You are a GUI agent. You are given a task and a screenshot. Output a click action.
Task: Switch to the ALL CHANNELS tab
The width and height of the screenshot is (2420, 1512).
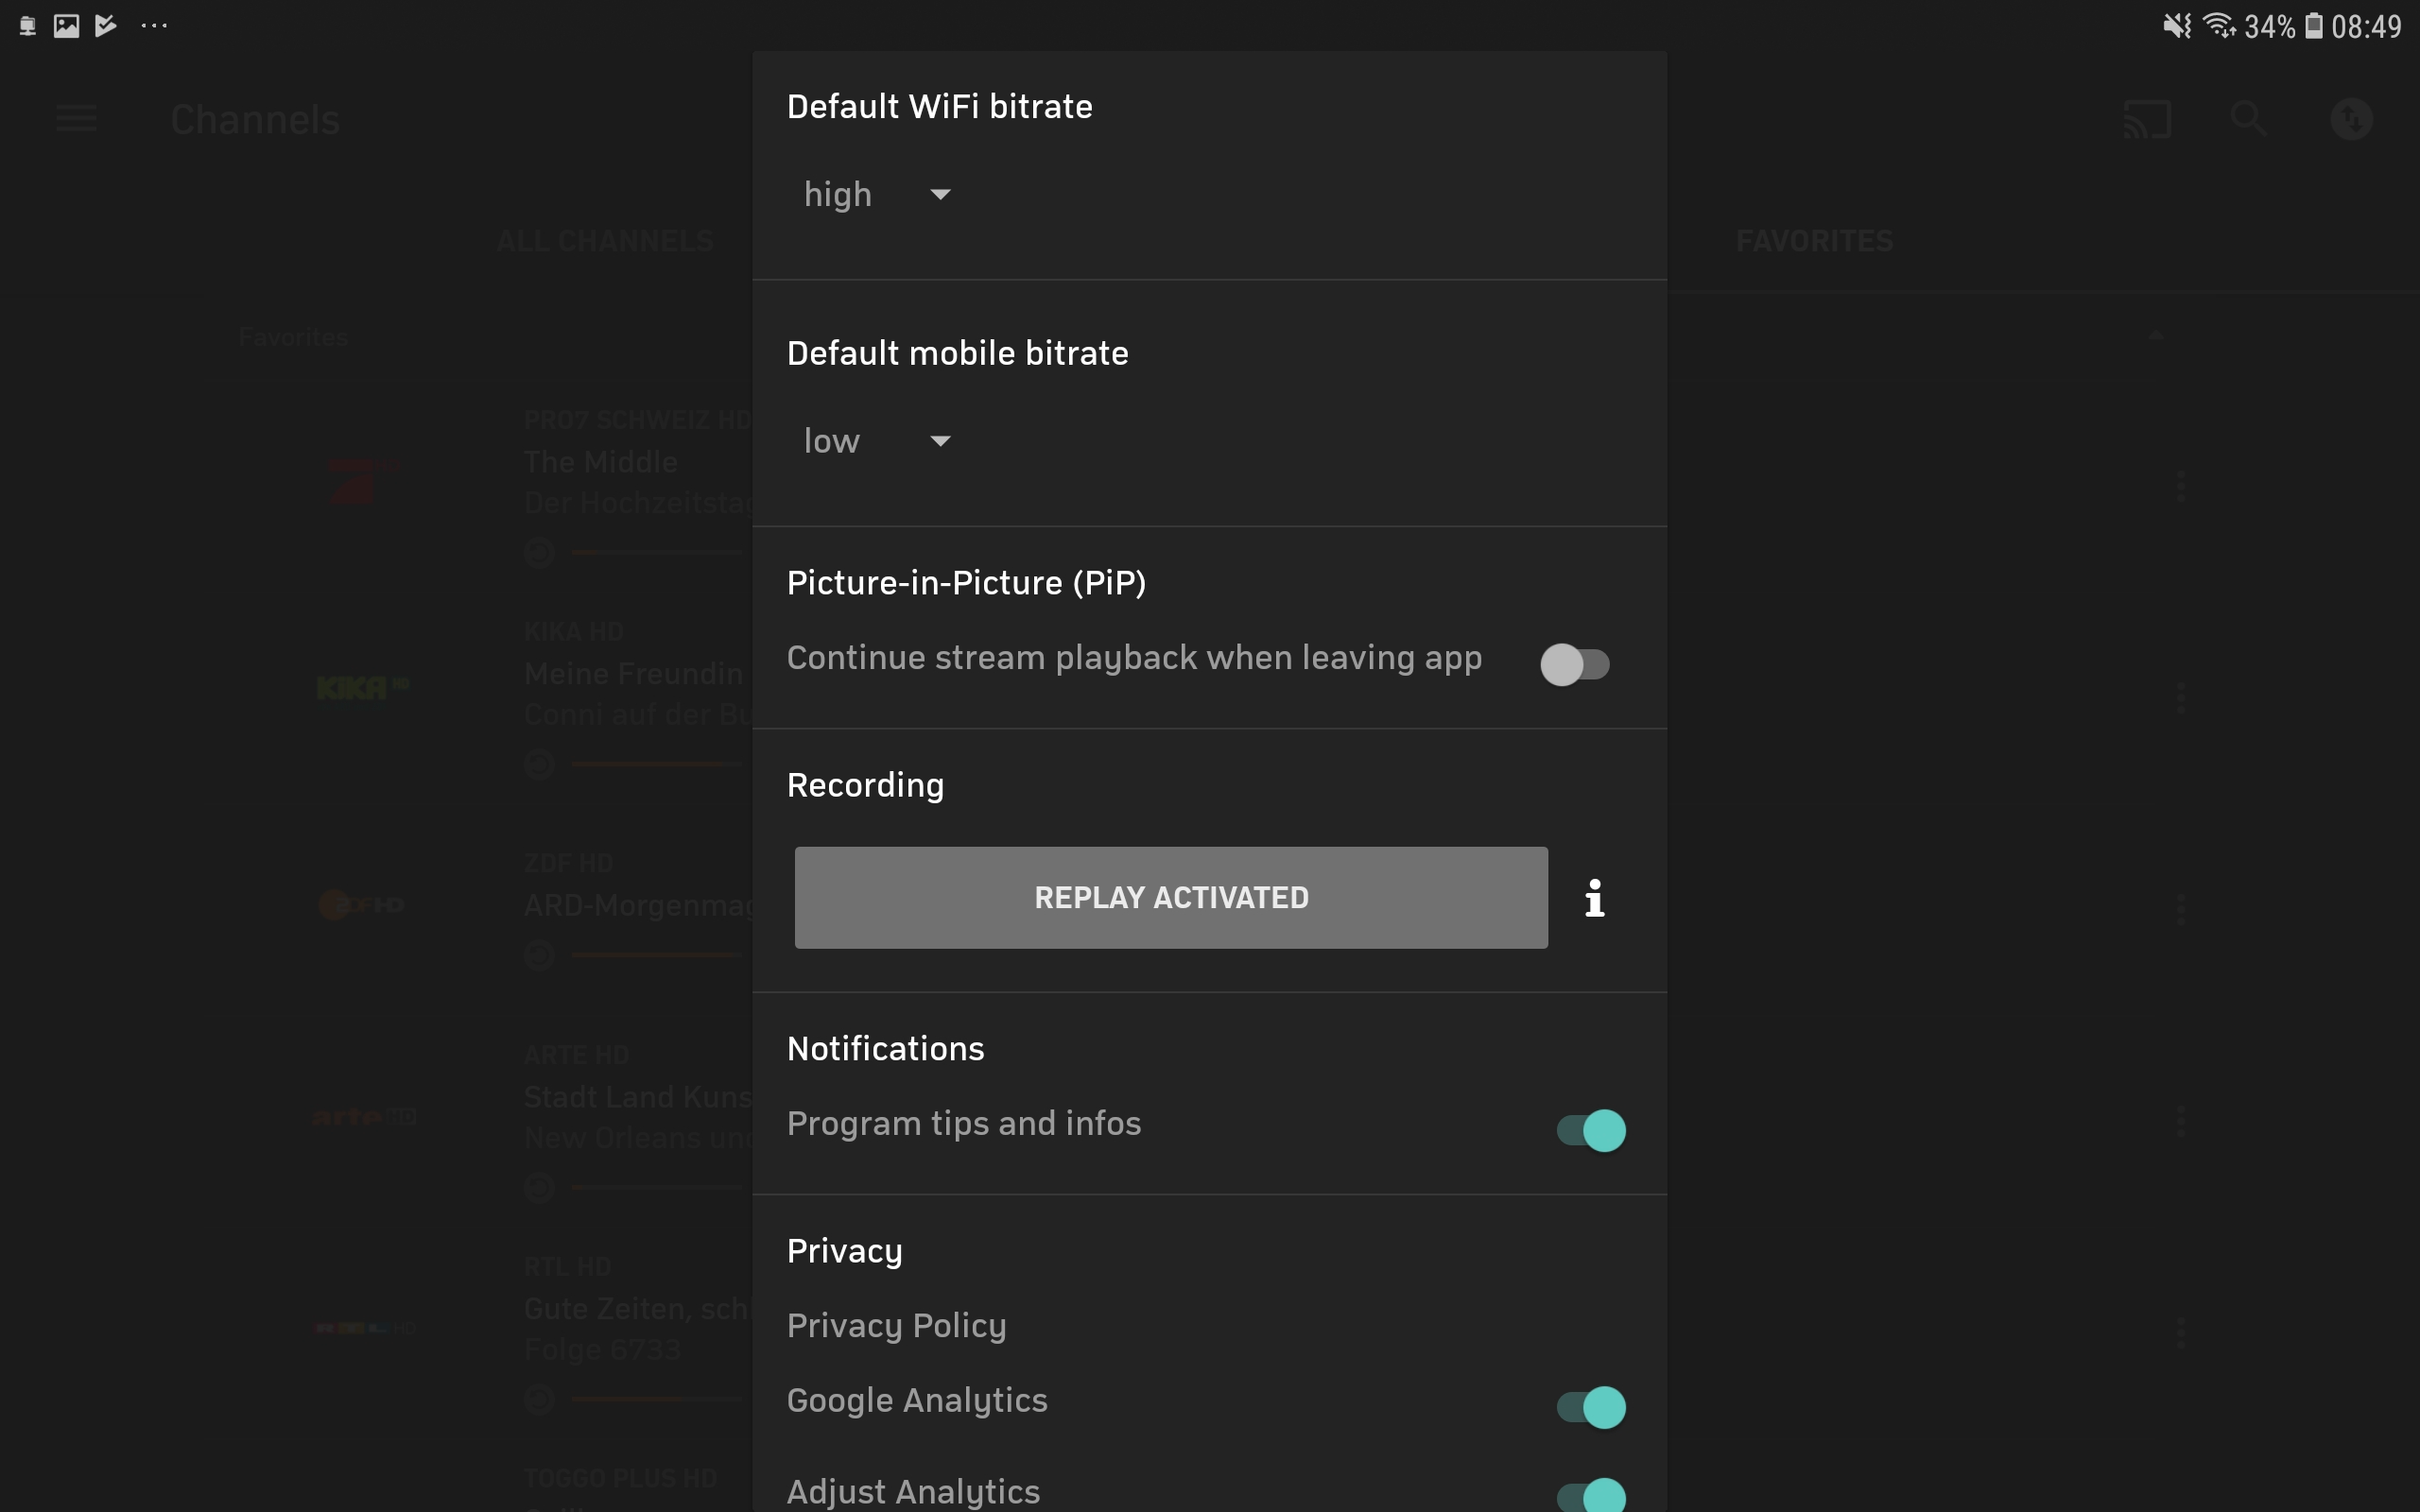click(x=605, y=241)
